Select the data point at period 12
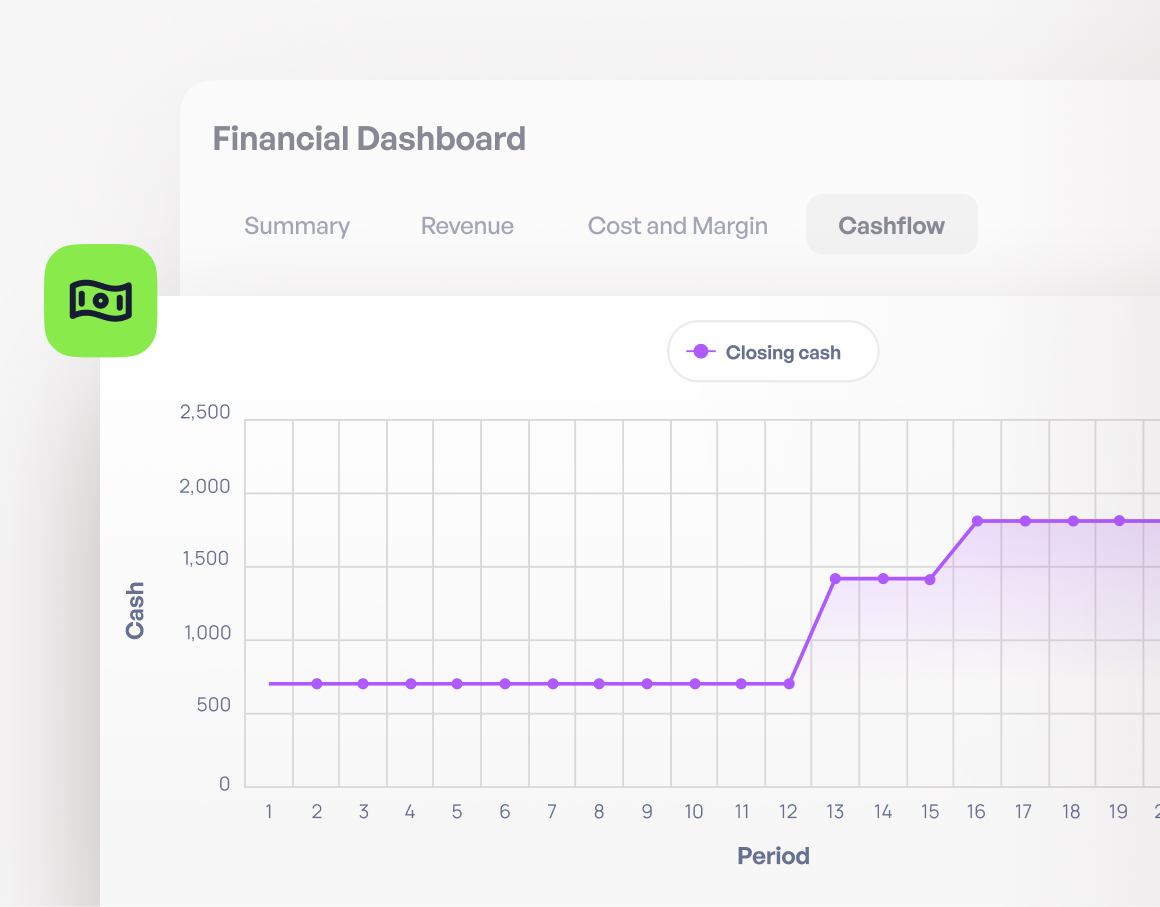Image resolution: width=1160 pixels, height=907 pixels. click(x=789, y=684)
